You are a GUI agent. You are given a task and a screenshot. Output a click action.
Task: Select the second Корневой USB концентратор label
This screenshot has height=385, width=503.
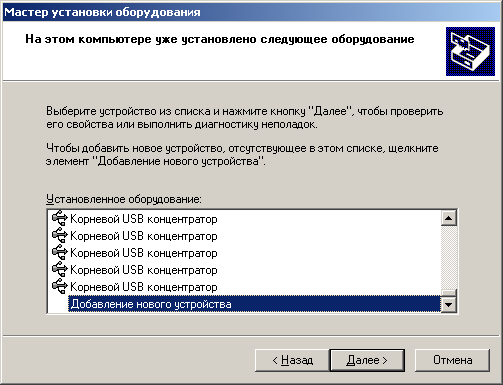pos(144,236)
